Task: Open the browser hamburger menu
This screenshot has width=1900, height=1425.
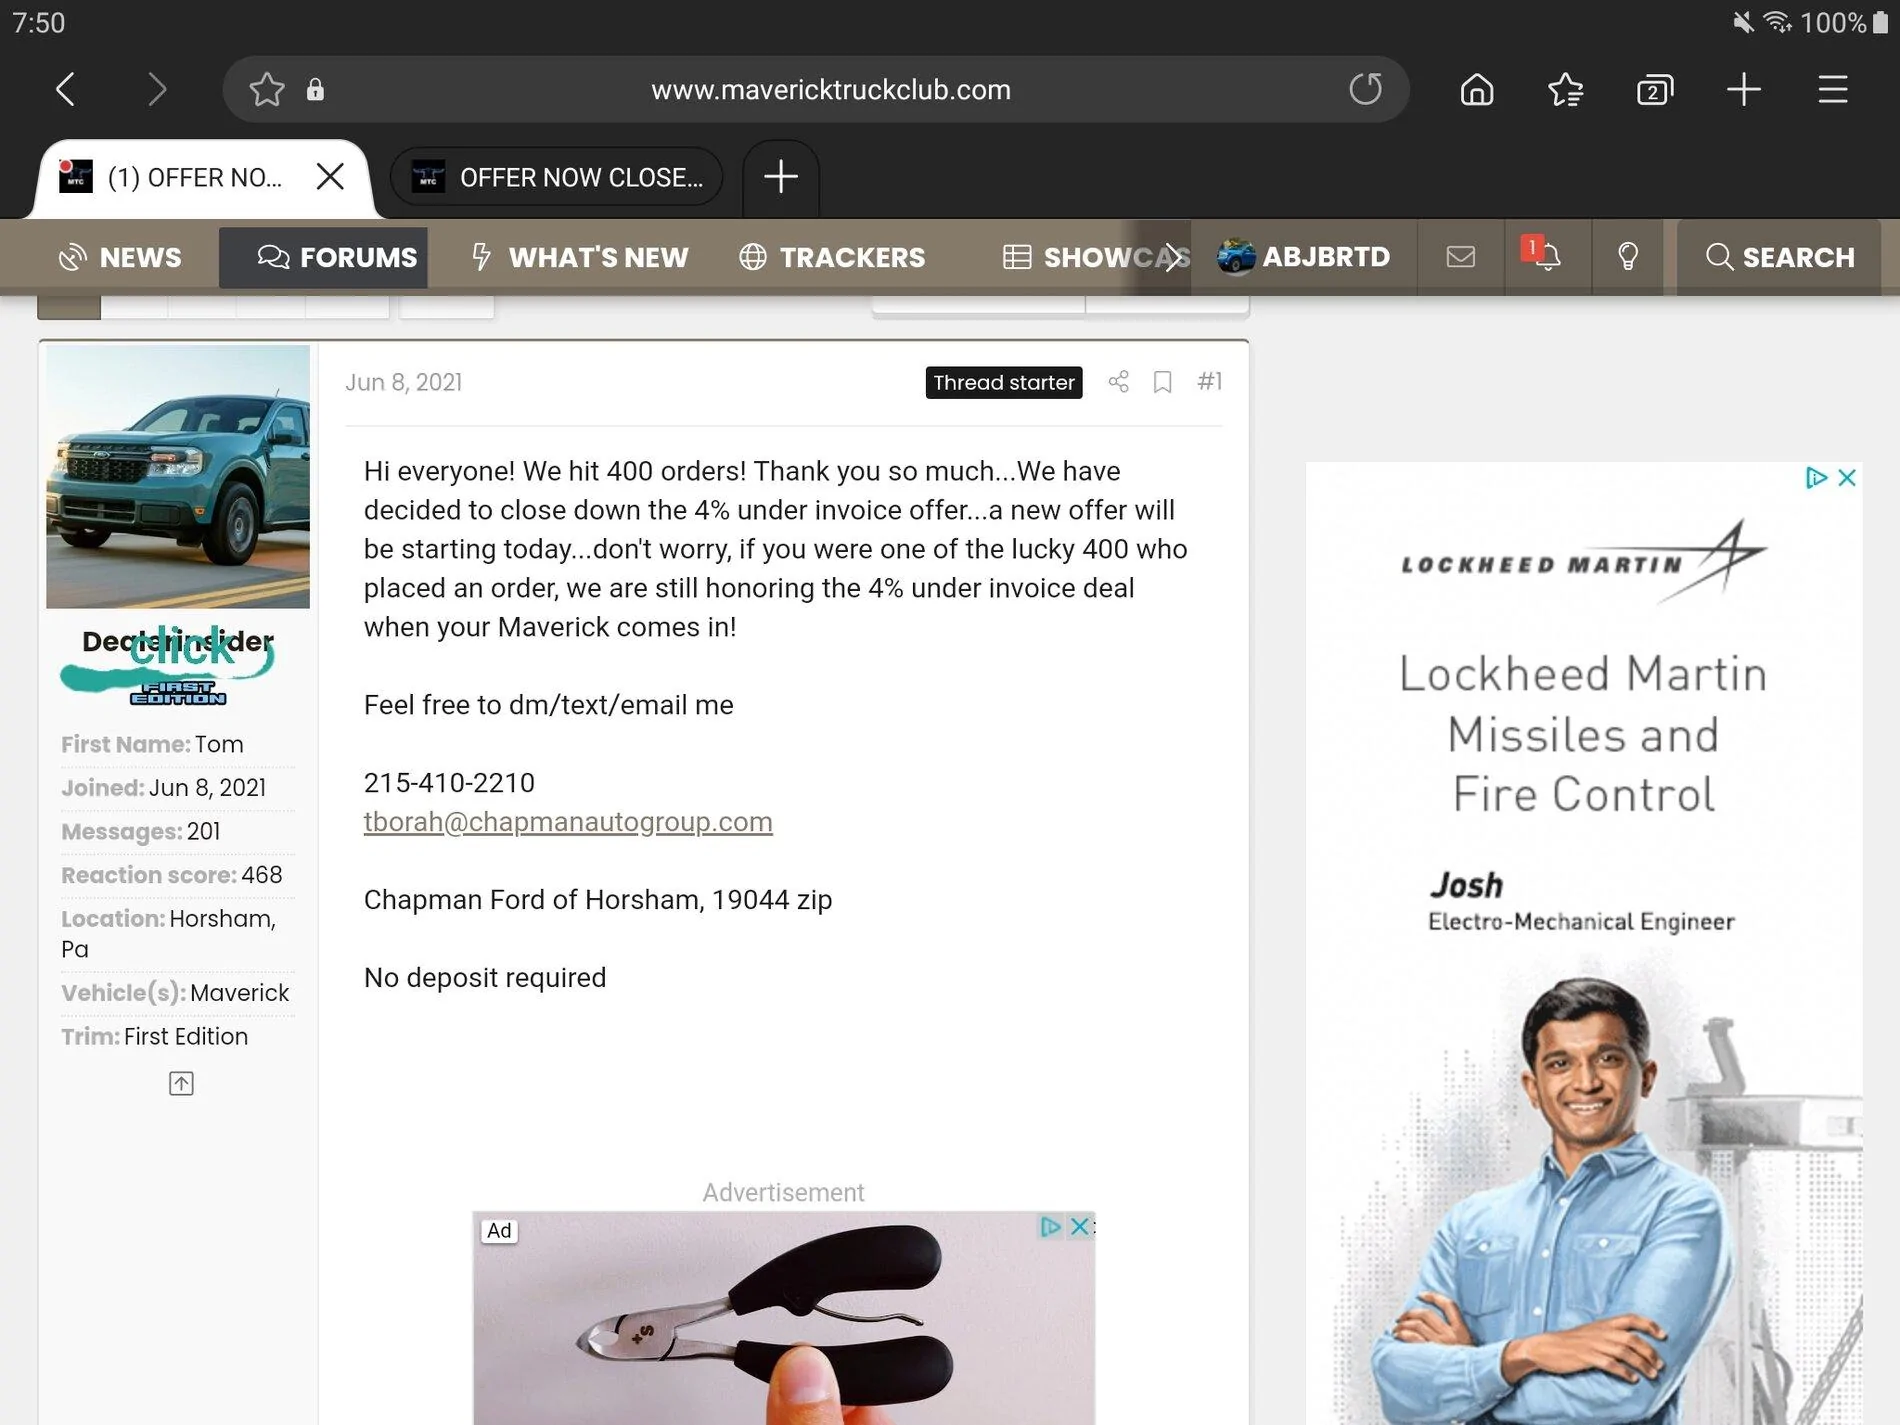Action: pos(1833,90)
